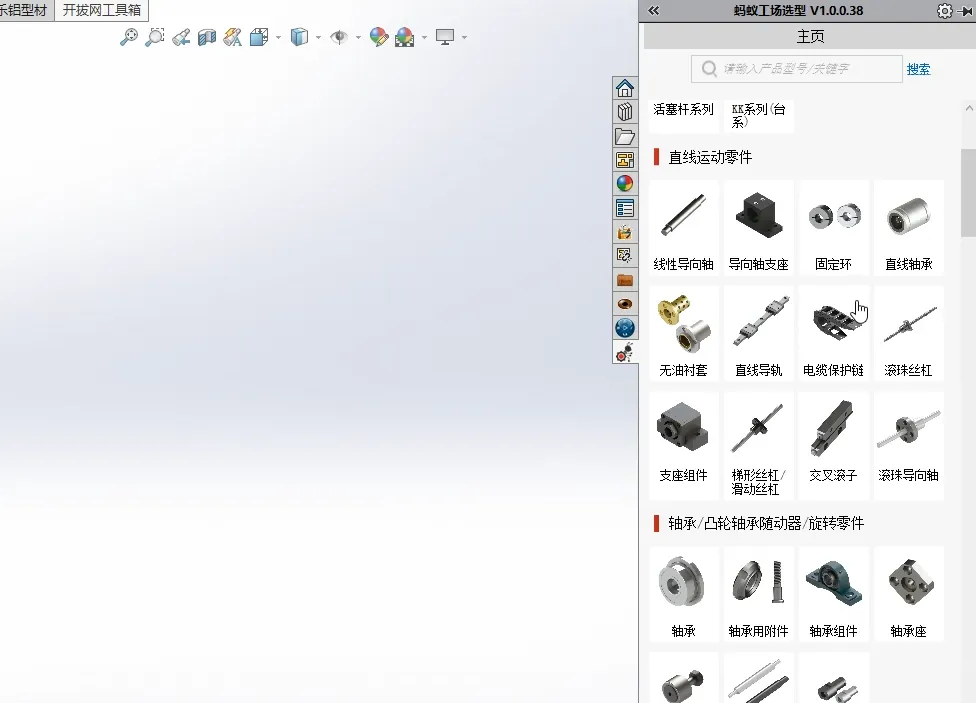Click Edit Appearance color ball icon
Viewport: 976px width, 703px height.
pos(378,37)
